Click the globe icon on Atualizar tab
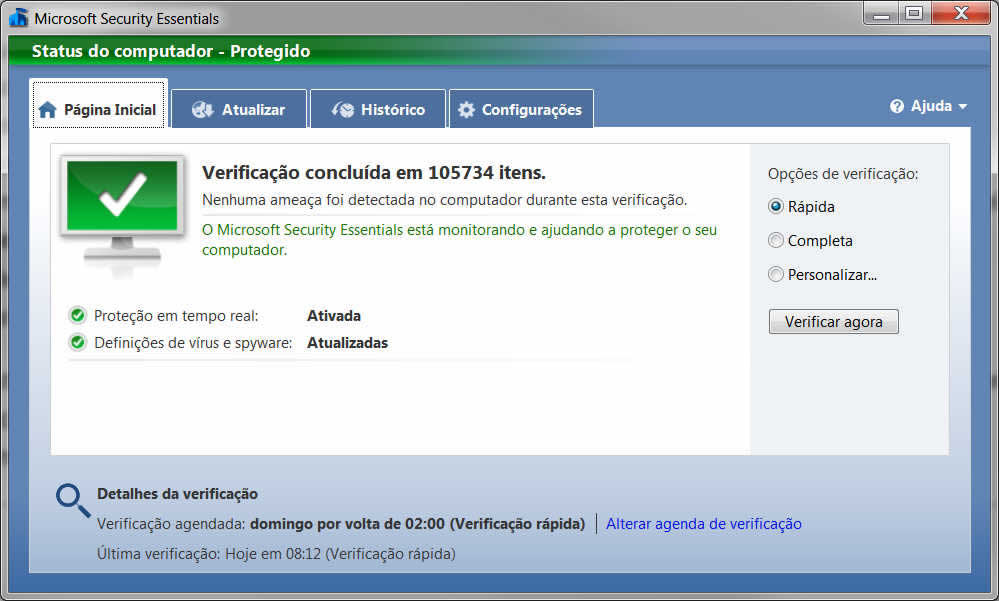 click(x=203, y=110)
